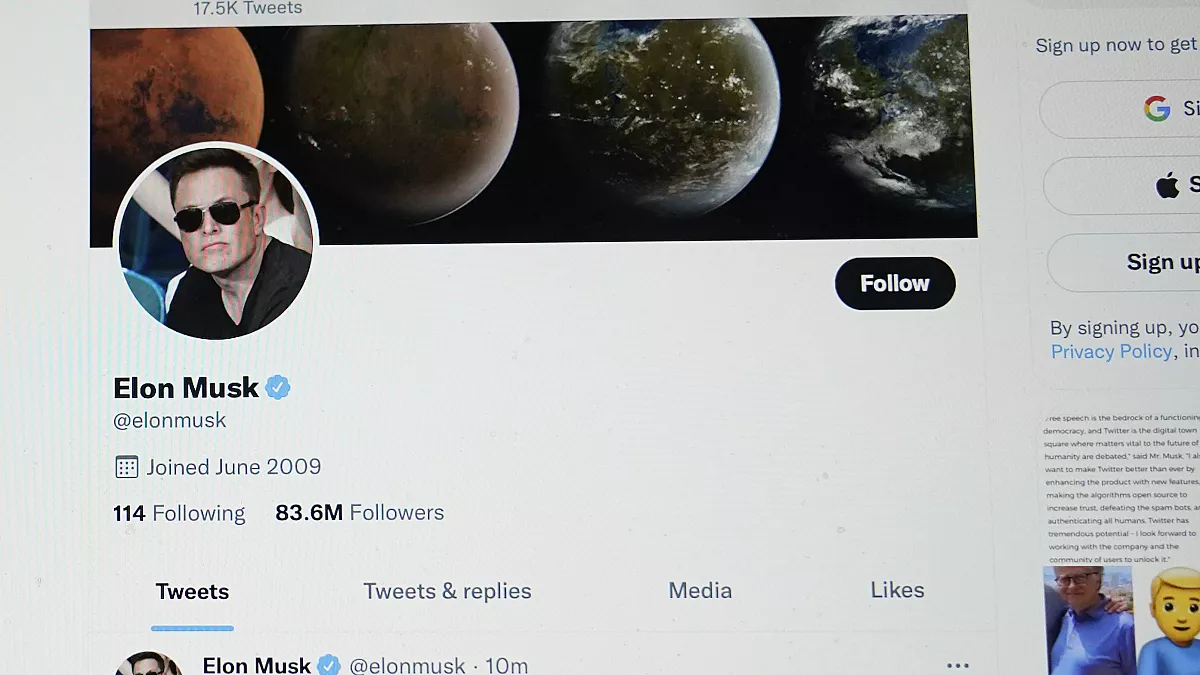
Task: Open the free speech quote image thumbnail
Action: [1120, 488]
